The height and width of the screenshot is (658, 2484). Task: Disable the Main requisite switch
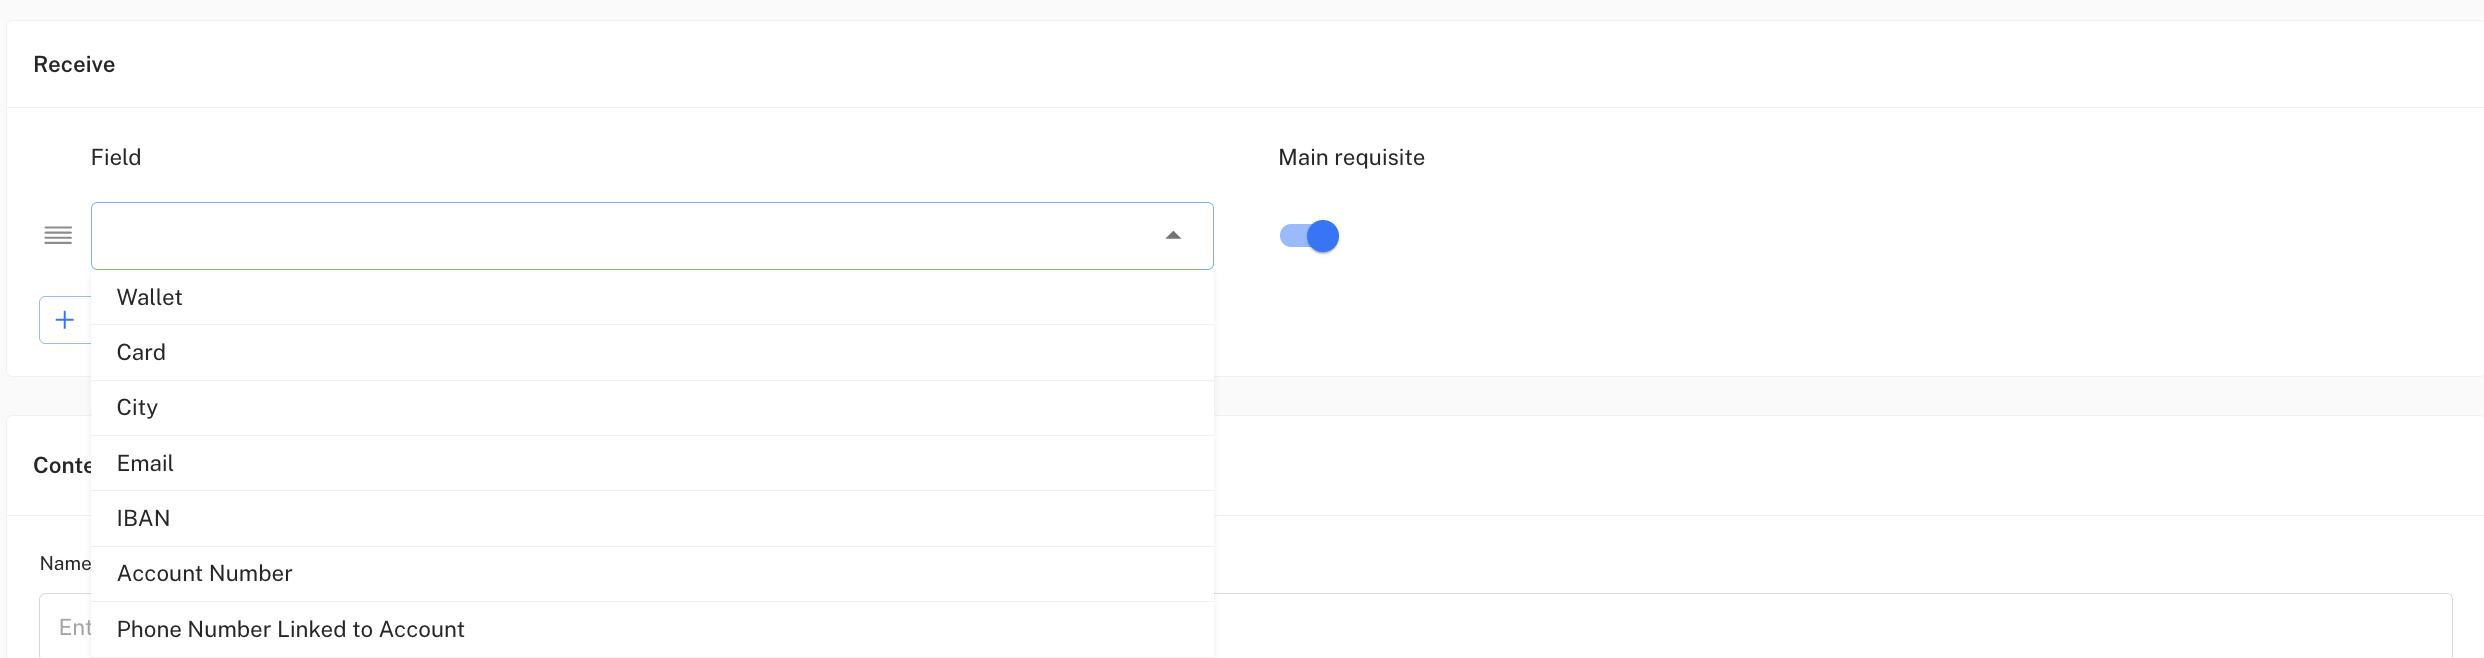[x=1309, y=236]
